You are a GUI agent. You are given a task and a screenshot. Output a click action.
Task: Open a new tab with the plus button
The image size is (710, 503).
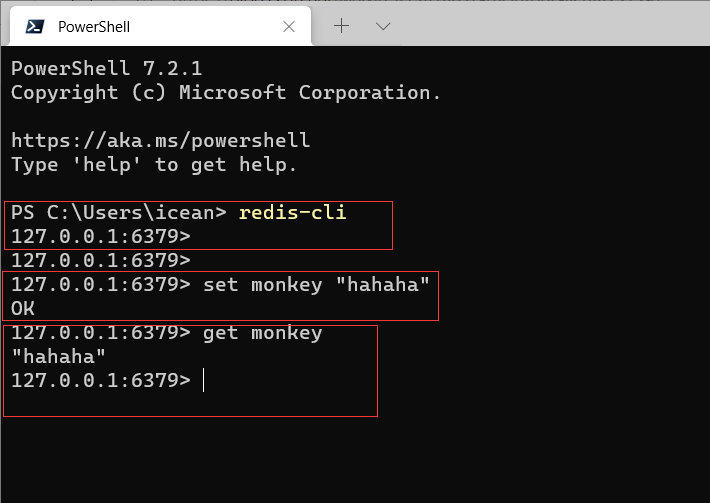coord(341,26)
